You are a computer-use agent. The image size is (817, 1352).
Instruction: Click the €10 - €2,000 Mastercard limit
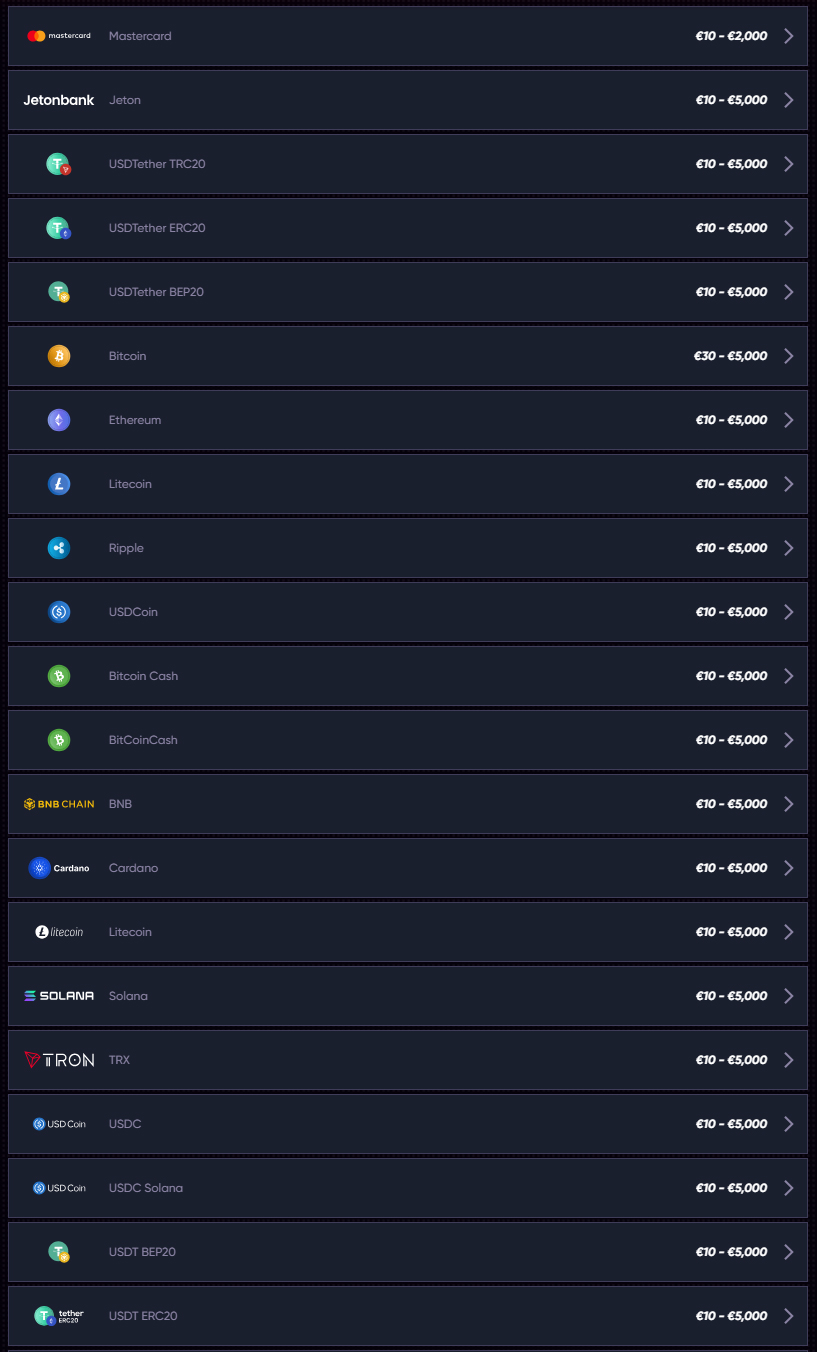731,36
